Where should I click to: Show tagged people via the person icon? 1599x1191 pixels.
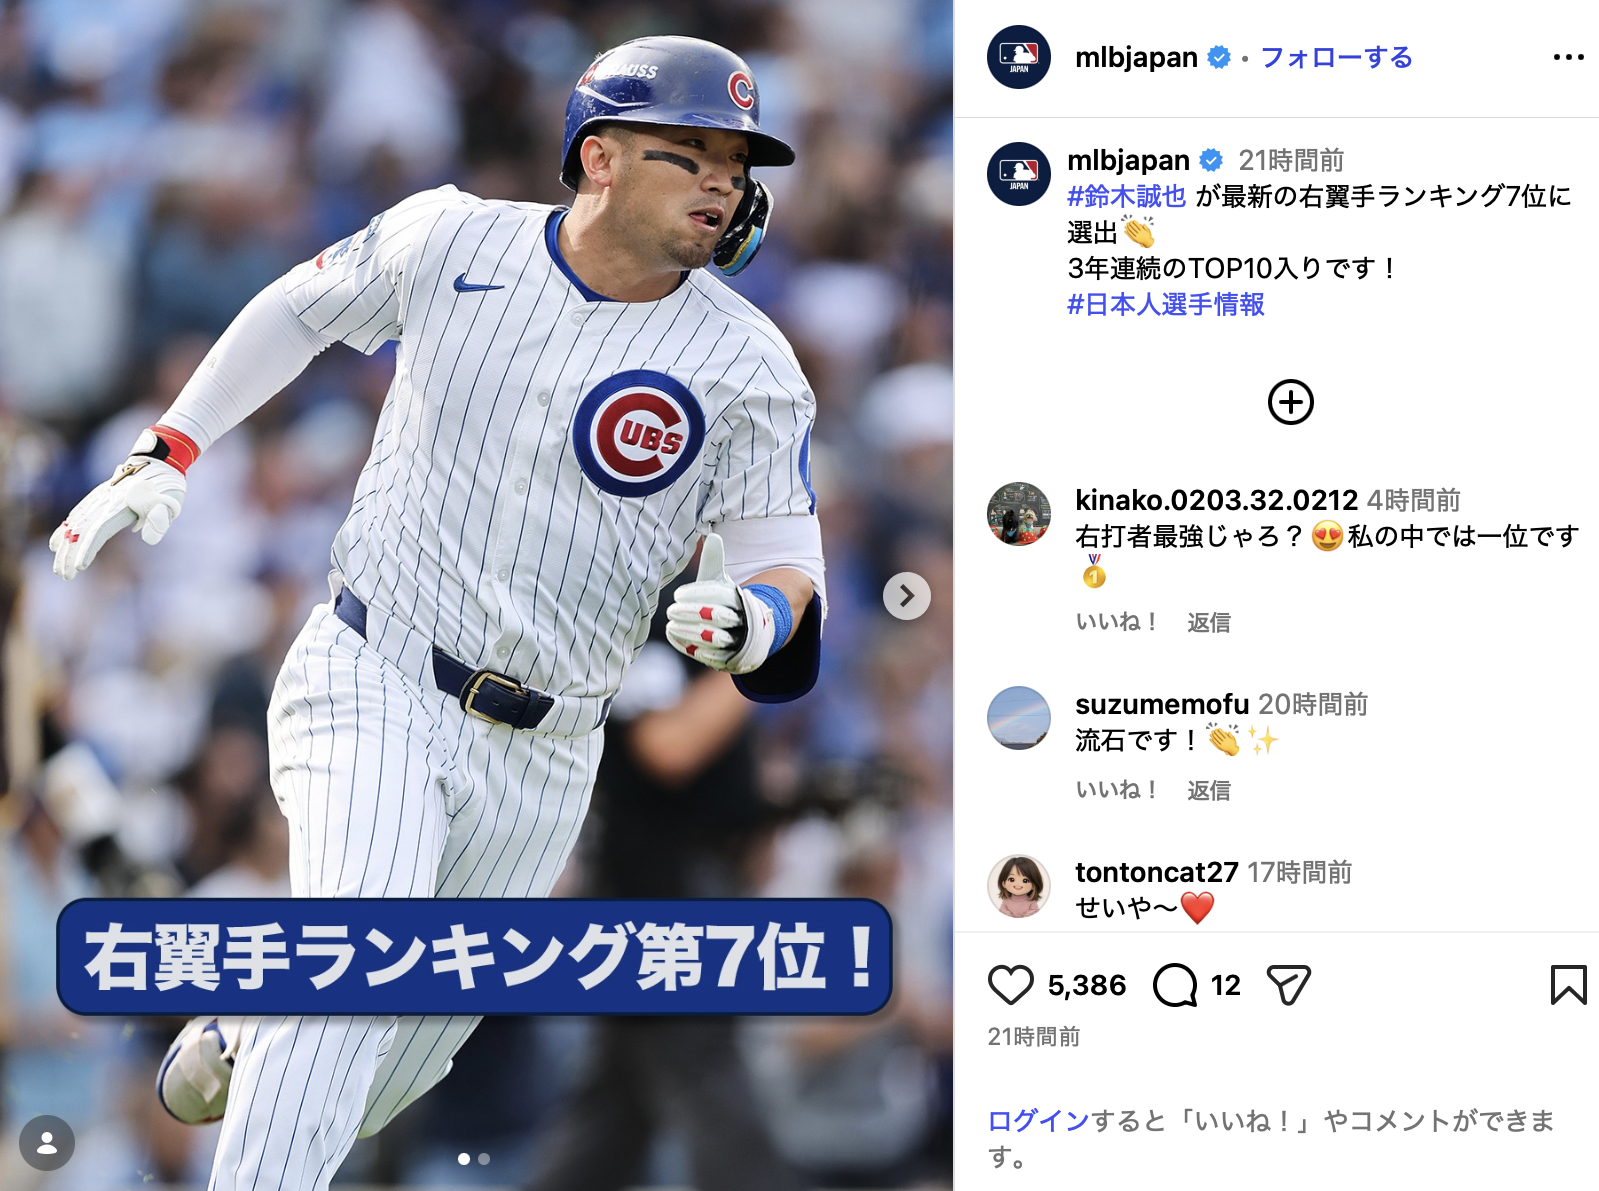47,1142
